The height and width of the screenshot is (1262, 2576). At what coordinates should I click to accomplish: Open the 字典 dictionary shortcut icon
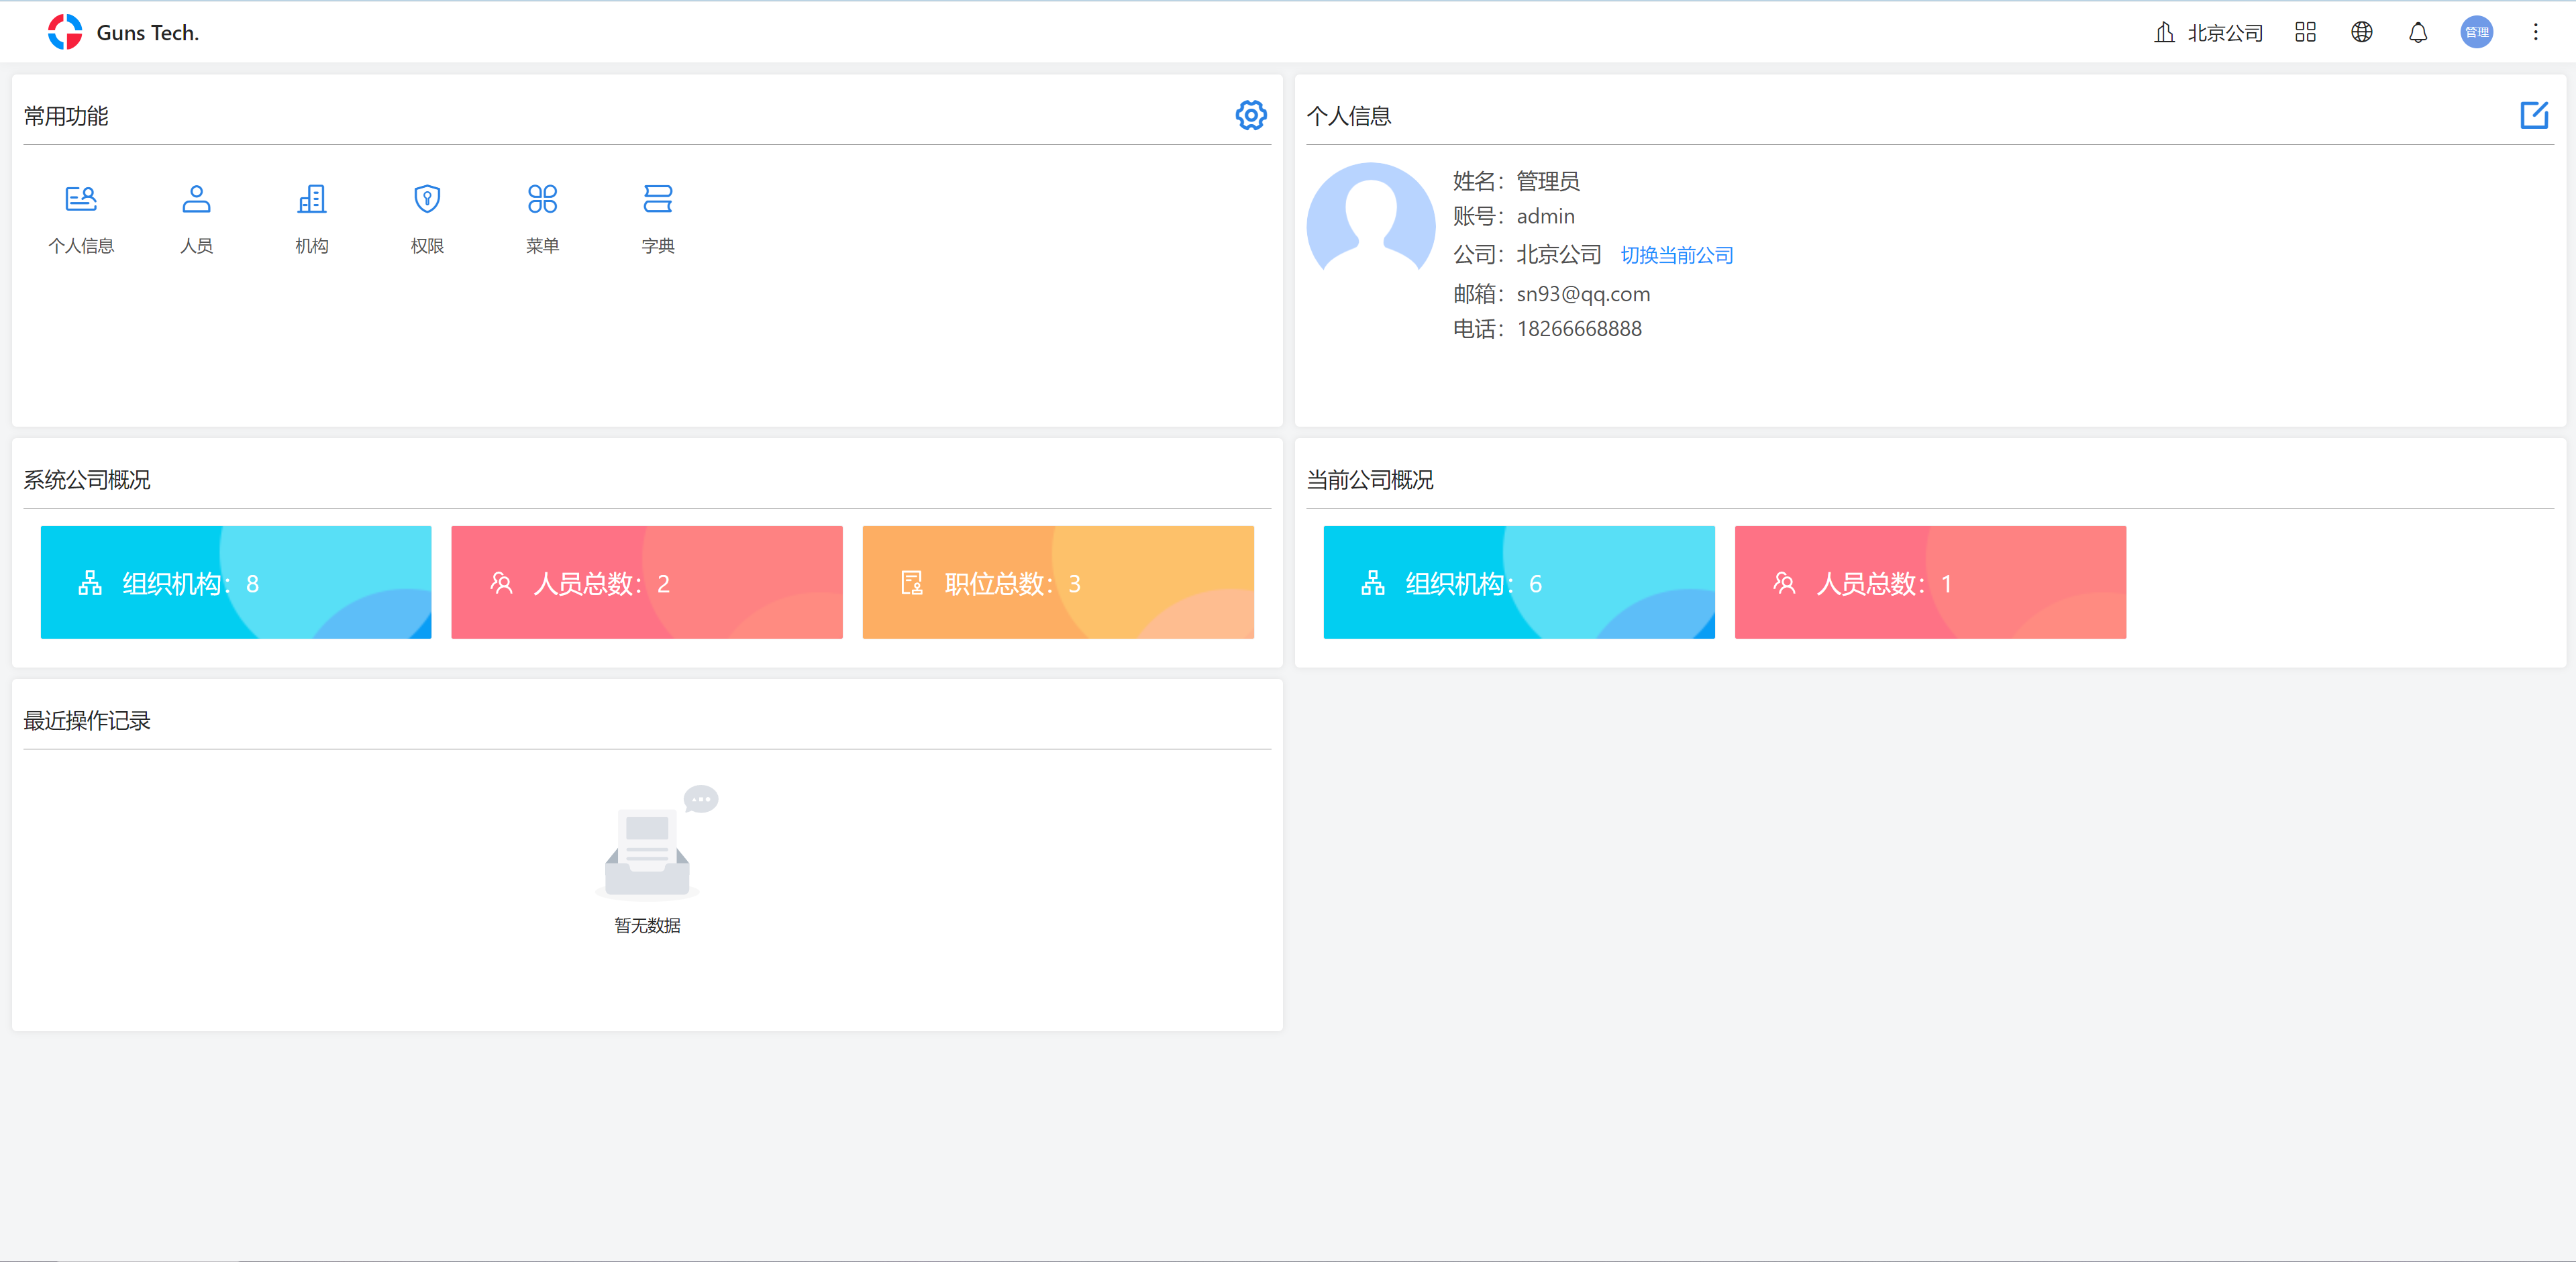click(x=657, y=200)
